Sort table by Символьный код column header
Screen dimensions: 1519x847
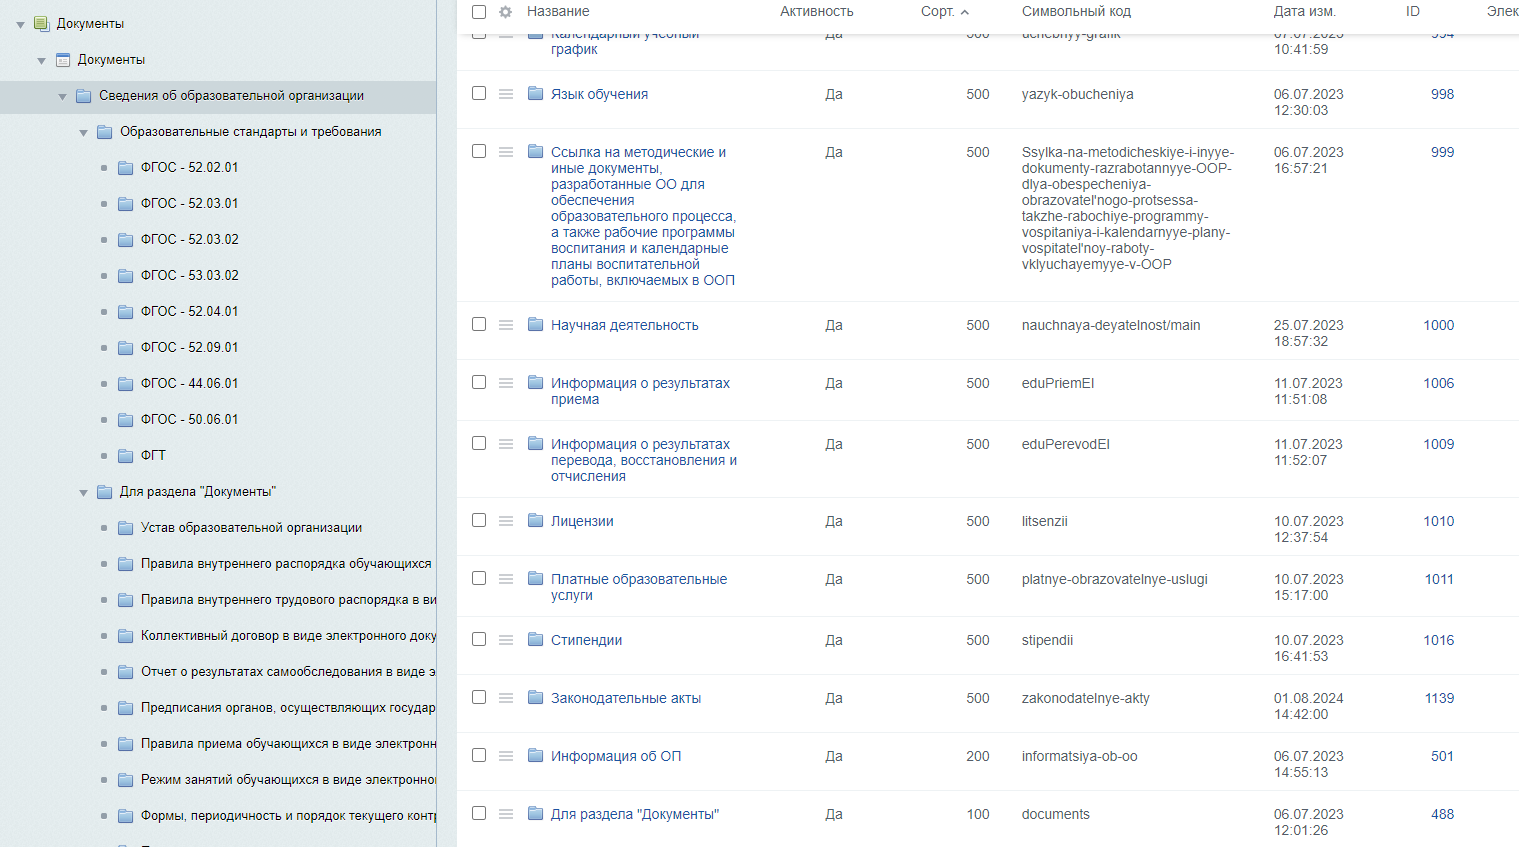coord(1076,12)
